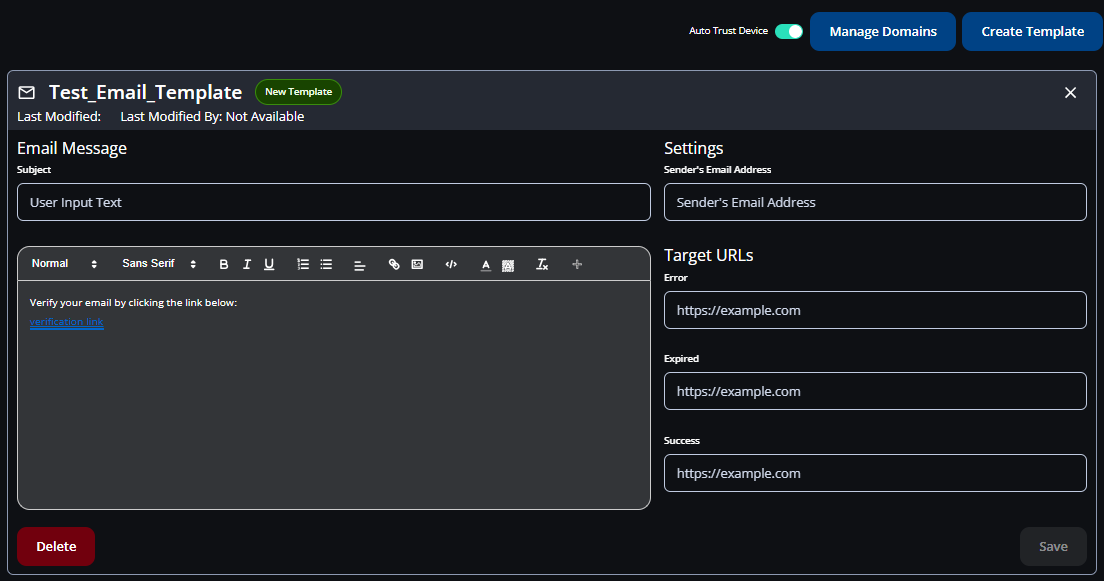Click the New Template badge
Viewport: 1104px width, 581px height.
tap(299, 92)
